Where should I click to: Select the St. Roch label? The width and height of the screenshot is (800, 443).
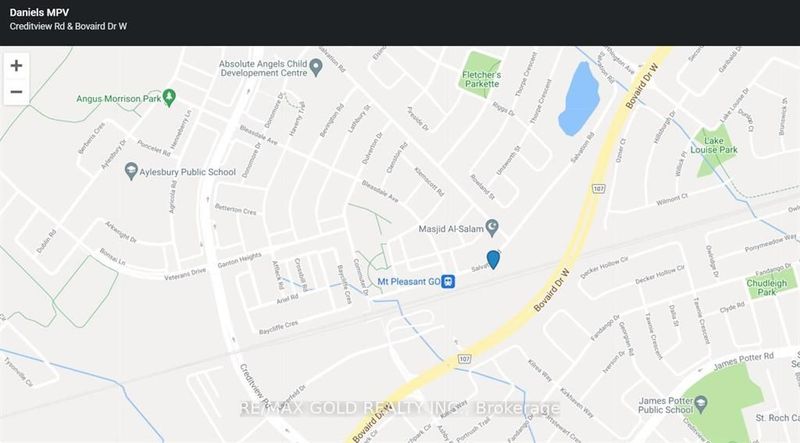coord(777,418)
